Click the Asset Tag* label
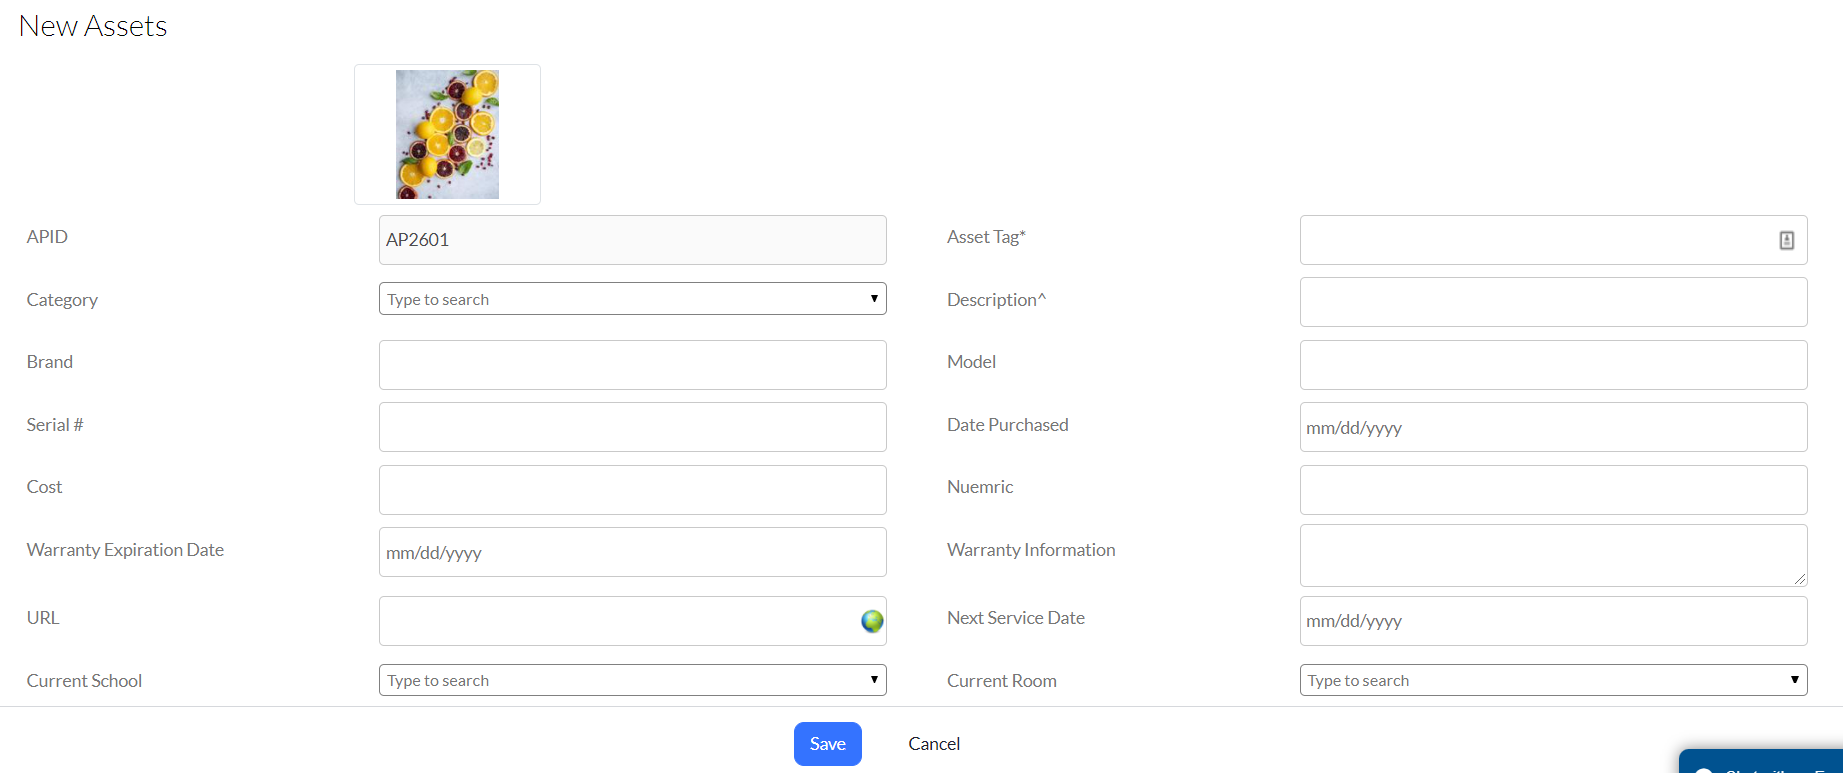 986,237
